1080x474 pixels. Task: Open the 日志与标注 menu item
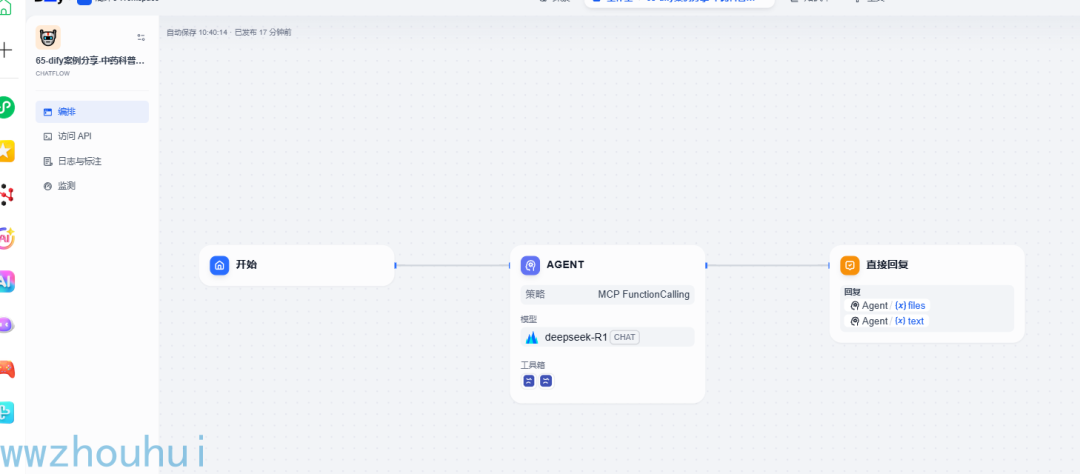pyautogui.click(x=92, y=161)
